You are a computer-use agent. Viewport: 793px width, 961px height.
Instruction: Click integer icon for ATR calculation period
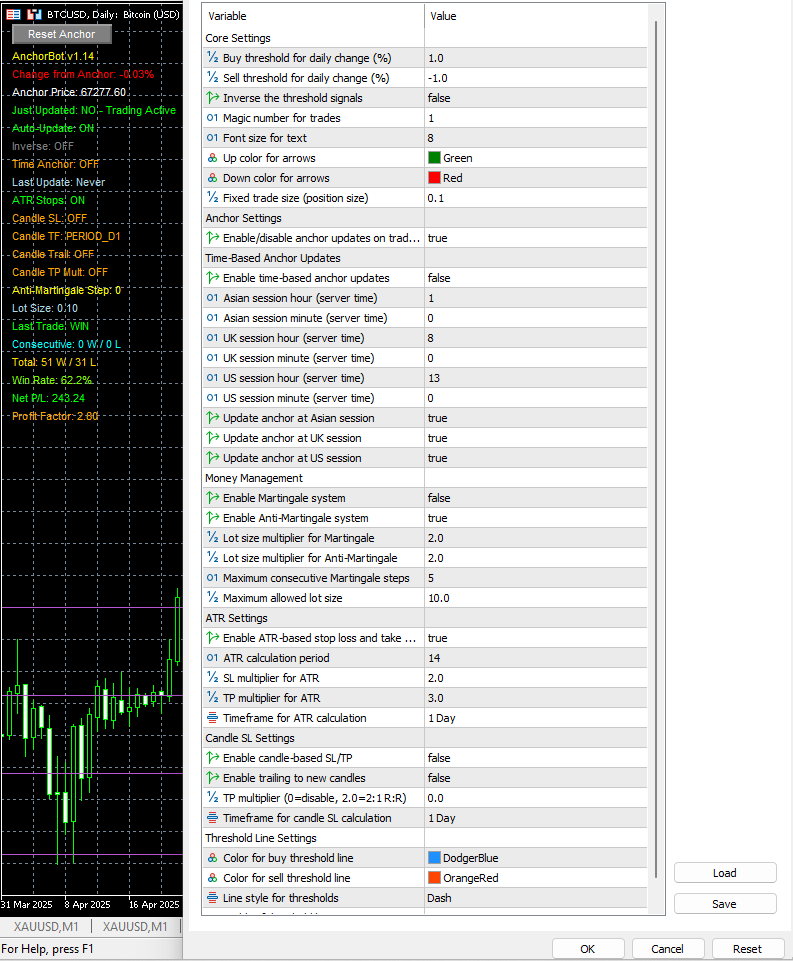coord(213,658)
